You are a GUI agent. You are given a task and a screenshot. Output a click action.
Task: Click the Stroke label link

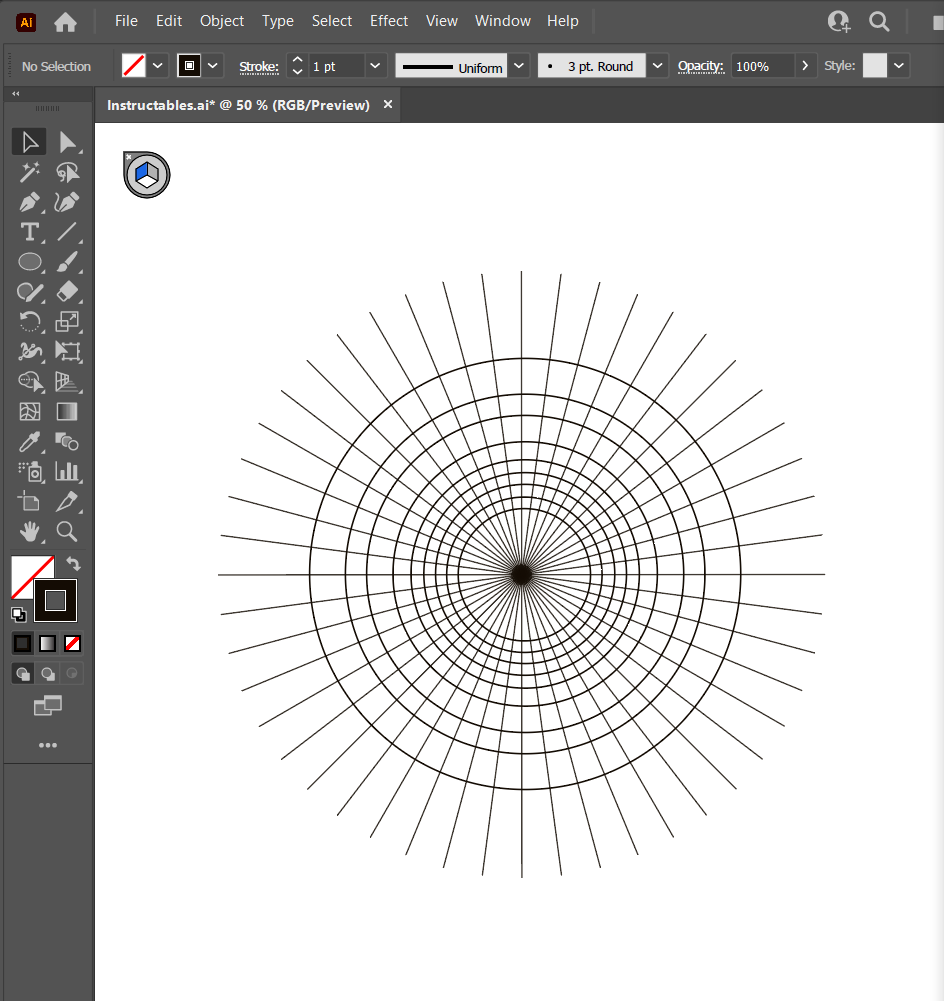(259, 67)
